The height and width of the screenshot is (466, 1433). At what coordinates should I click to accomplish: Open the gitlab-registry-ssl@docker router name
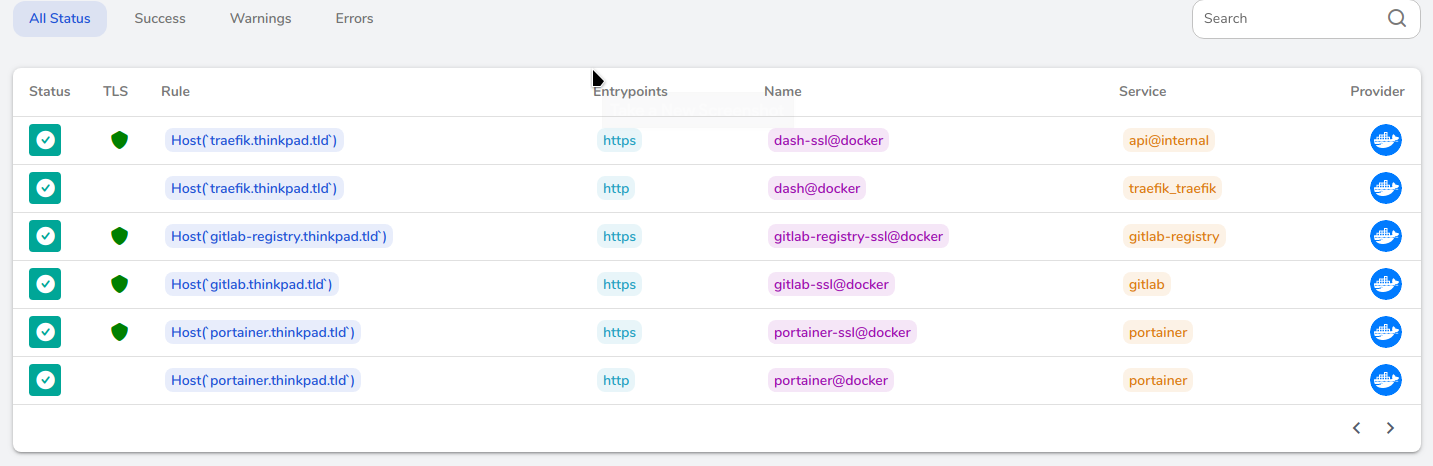pos(858,236)
